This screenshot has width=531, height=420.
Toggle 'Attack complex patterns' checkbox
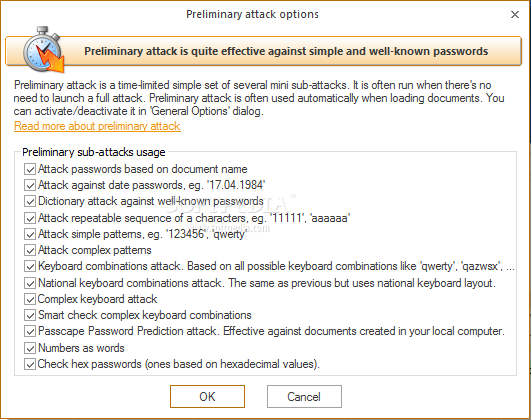point(30,251)
